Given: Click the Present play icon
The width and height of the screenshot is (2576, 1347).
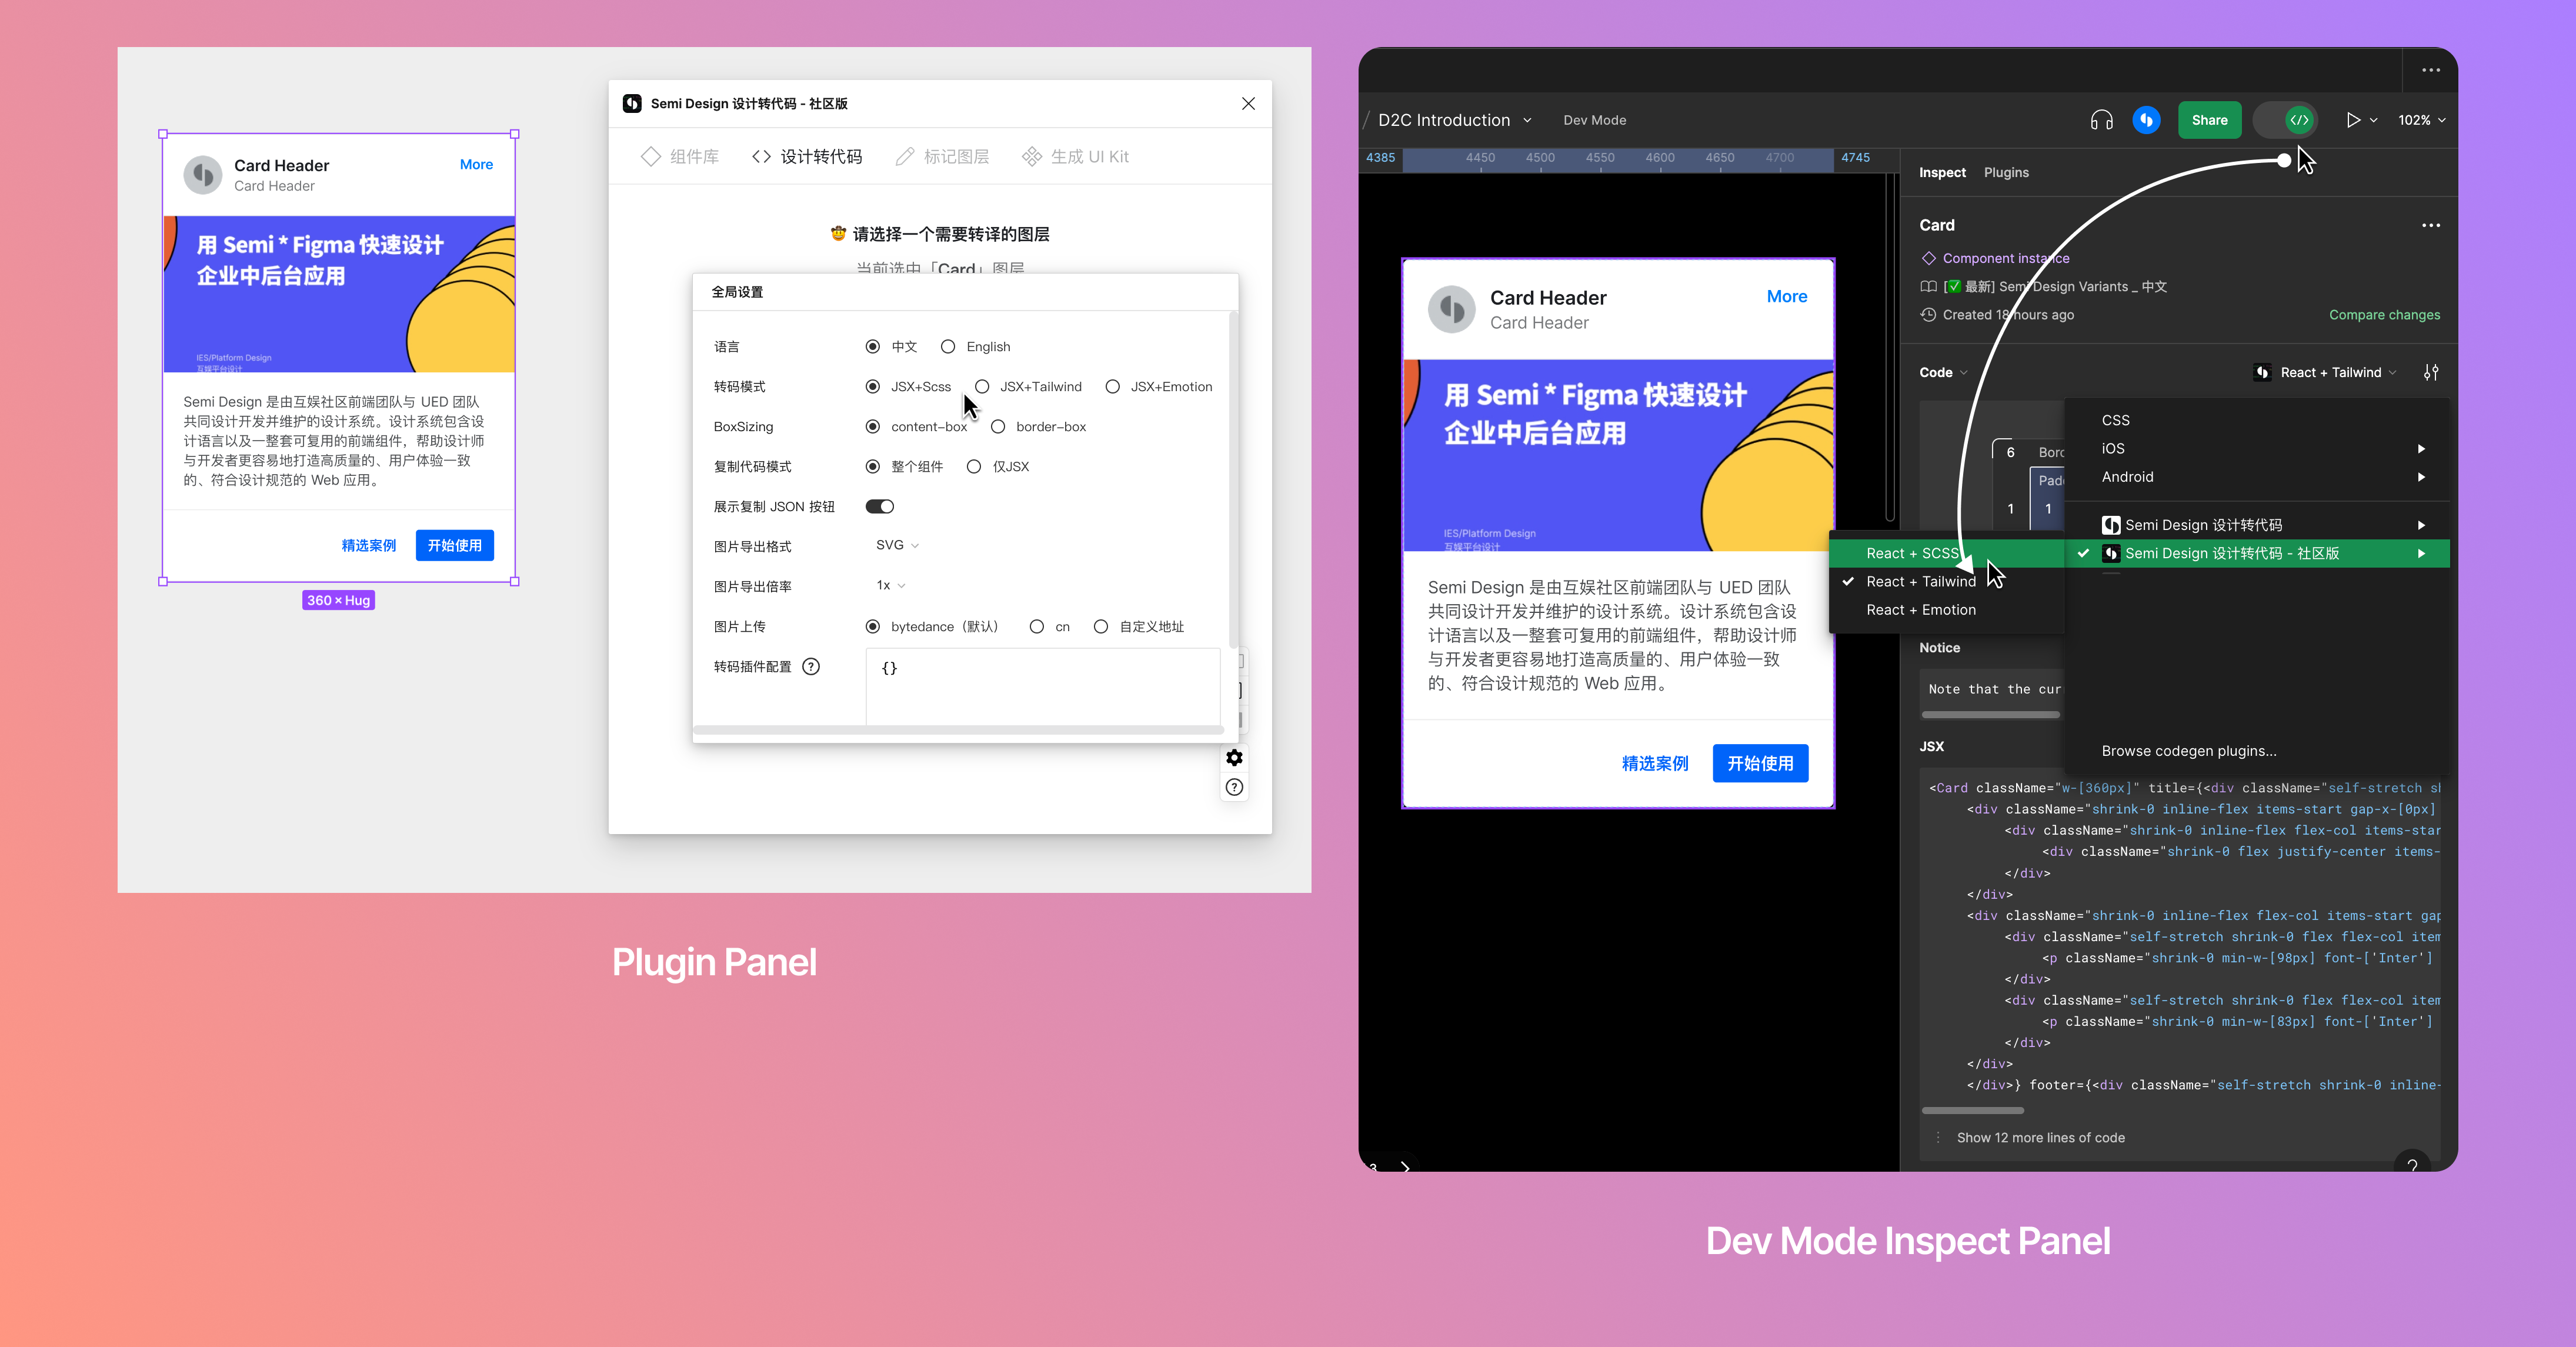Looking at the screenshot, I should (2353, 120).
